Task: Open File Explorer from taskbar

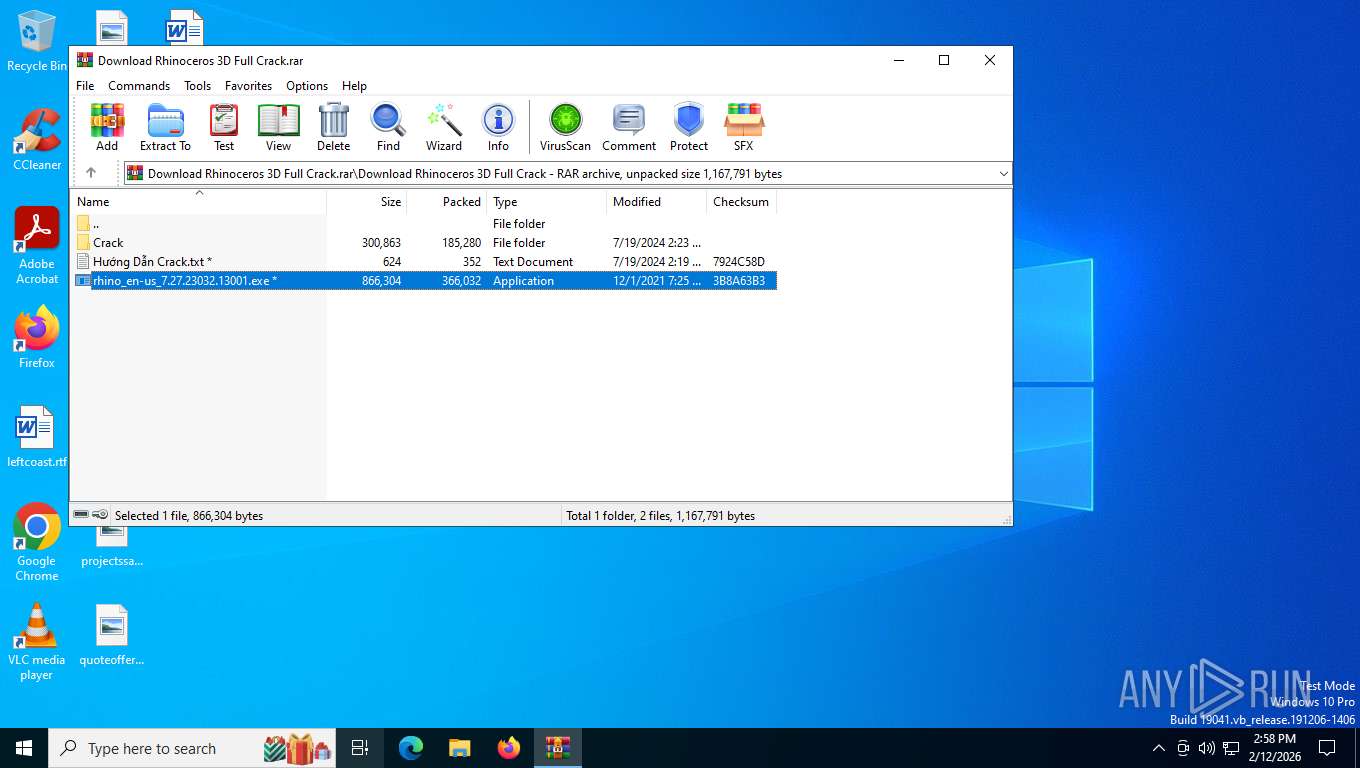Action: (x=459, y=748)
